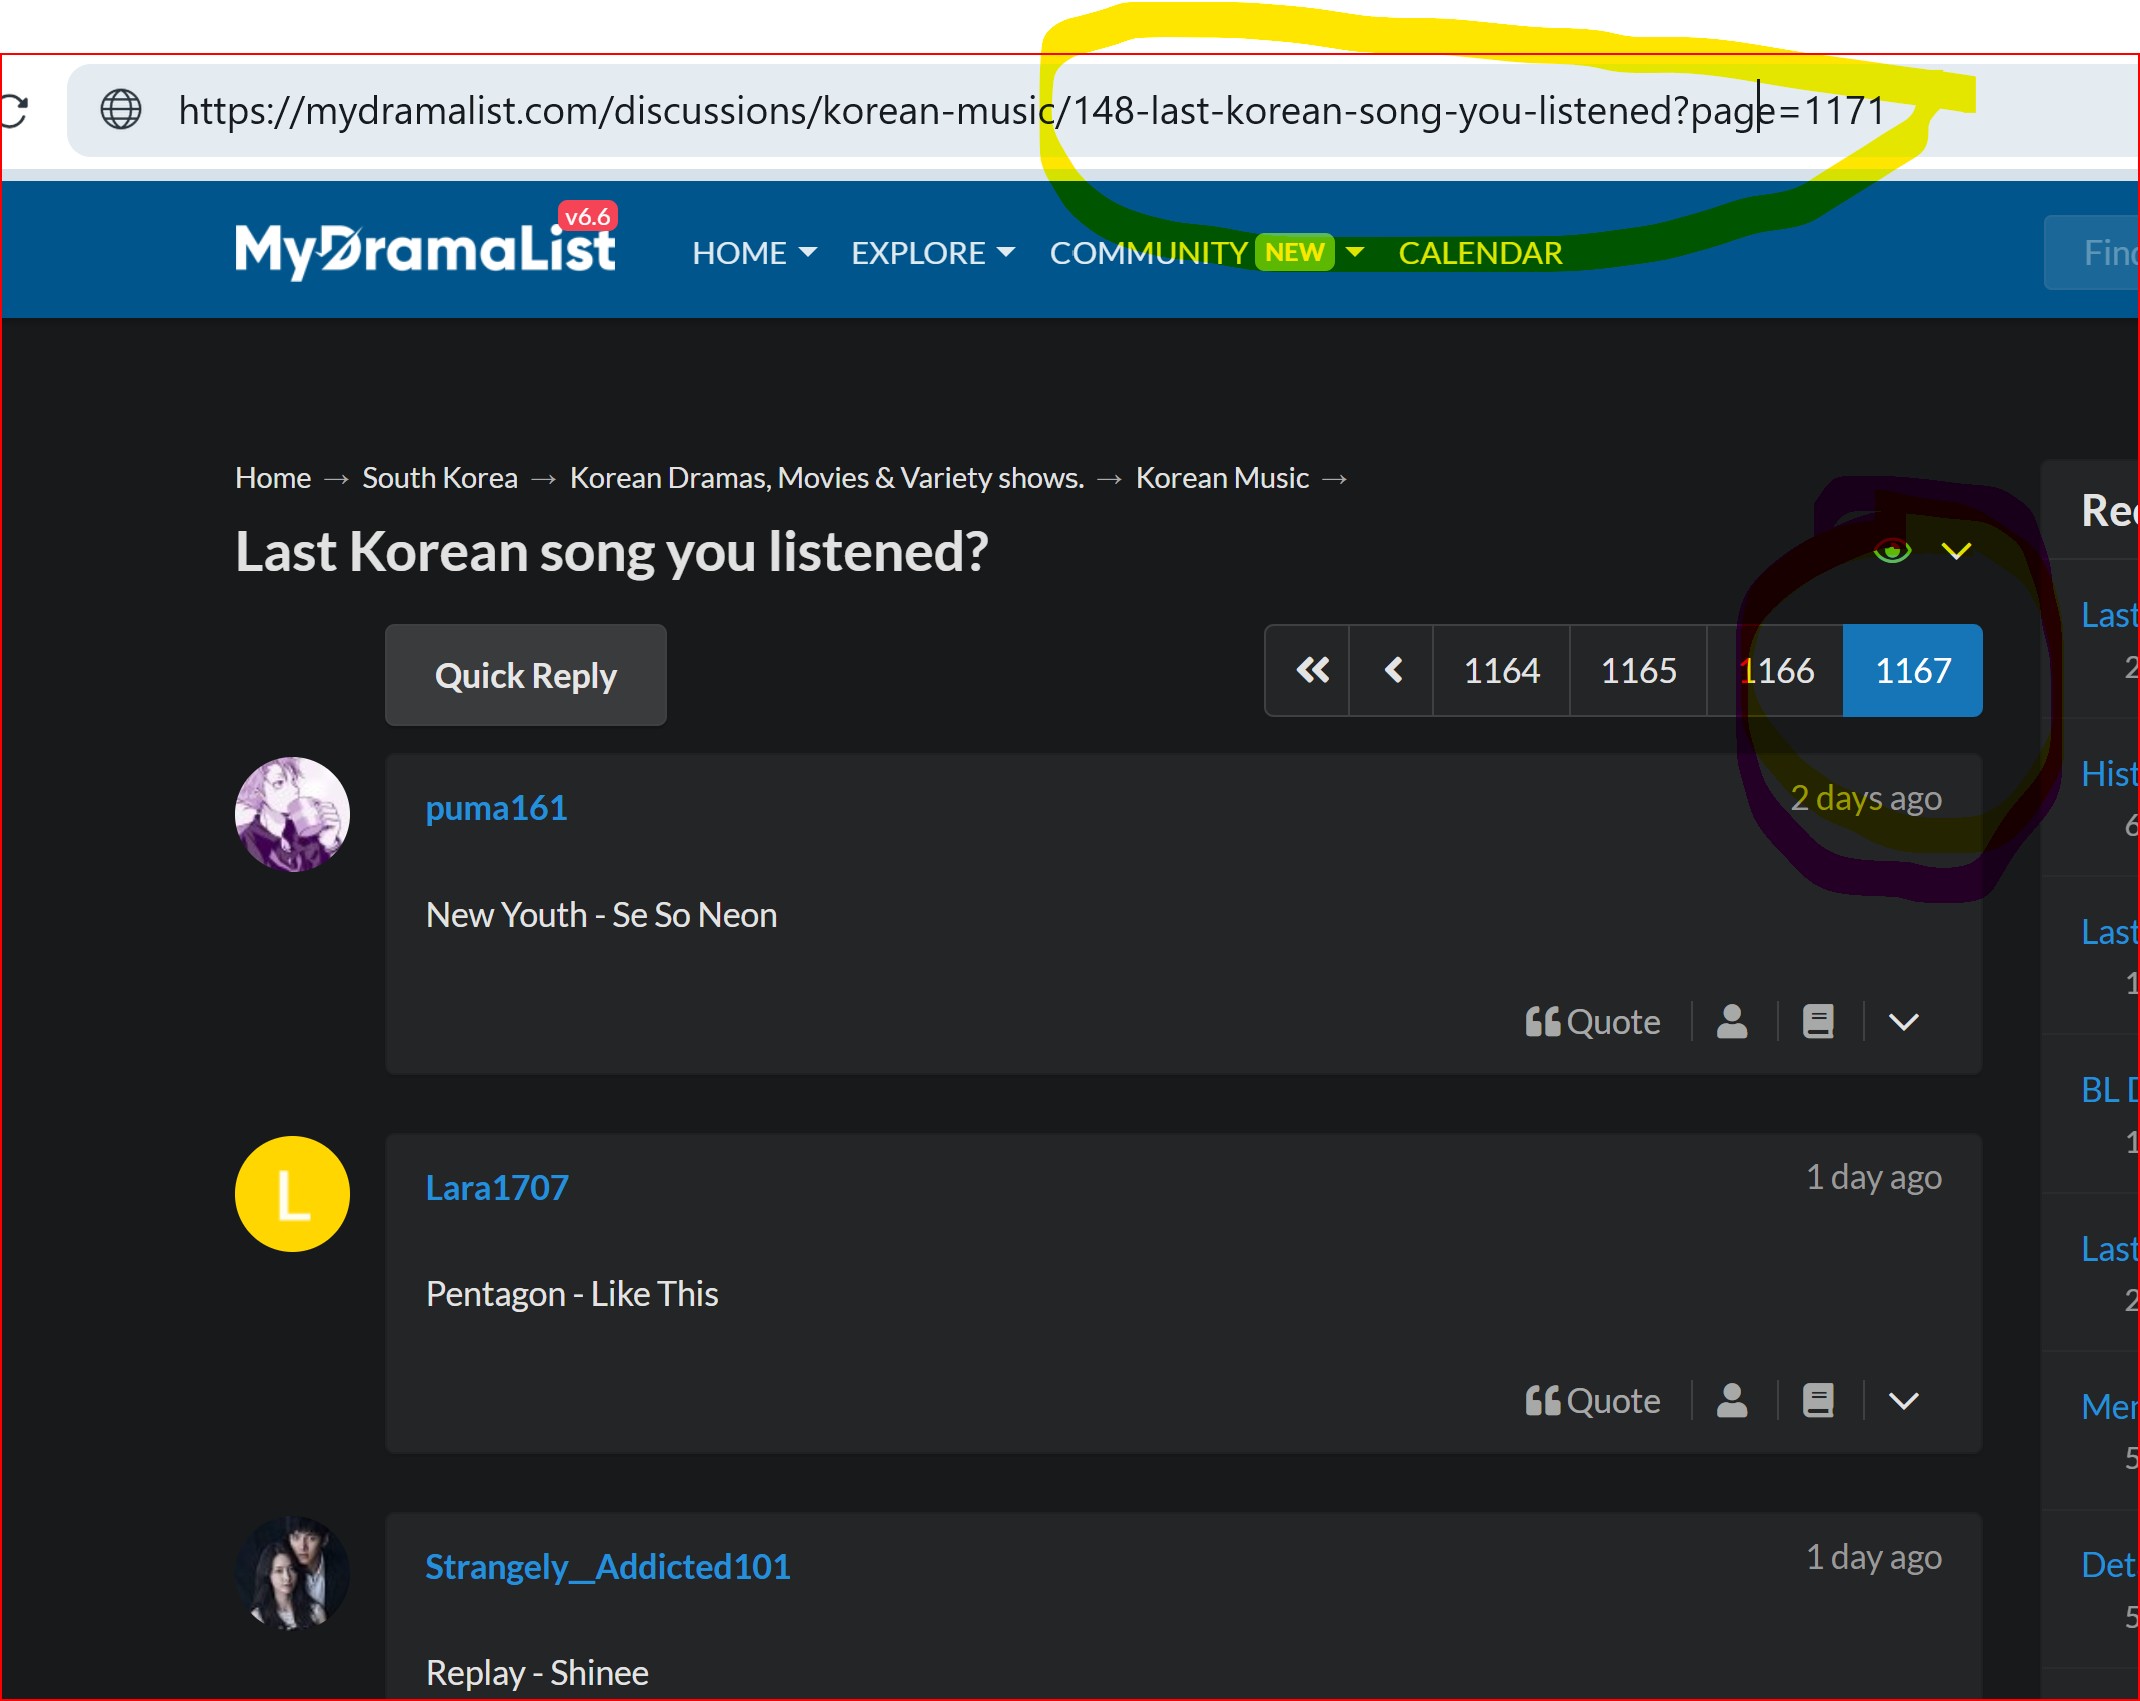Image resolution: width=2140 pixels, height=1701 pixels.
Task: Click the list icon on puma161's post
Action: (x=1818, y=1022)
